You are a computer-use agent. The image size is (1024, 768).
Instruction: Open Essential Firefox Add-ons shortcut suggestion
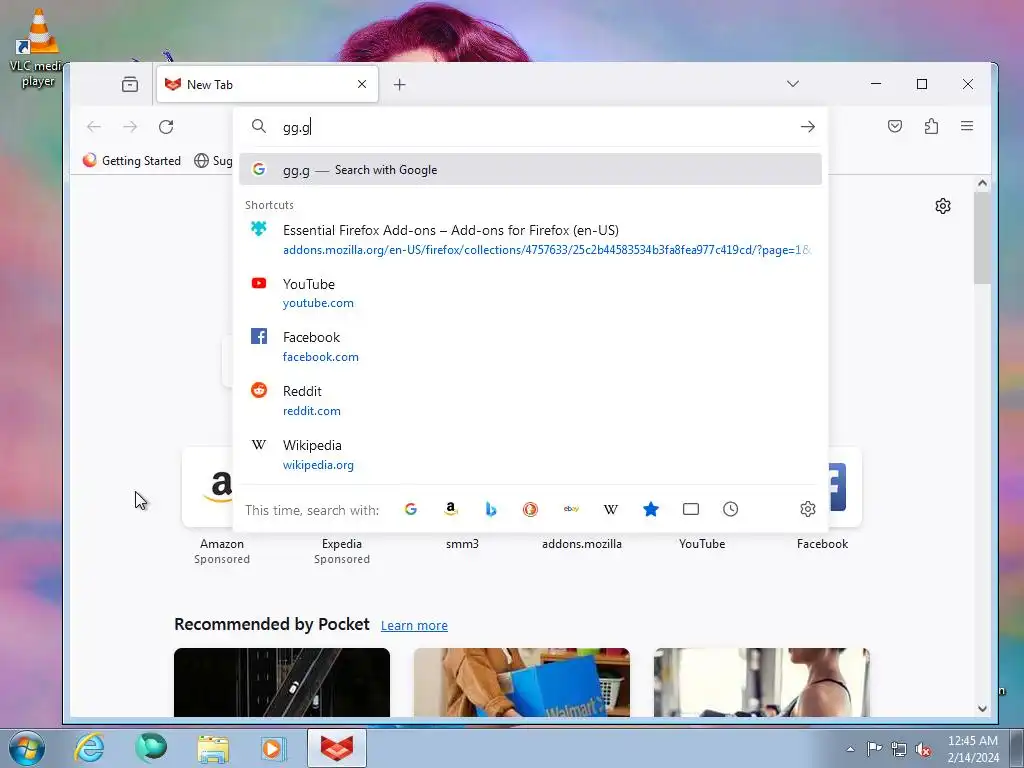click(x=530, y=240)
